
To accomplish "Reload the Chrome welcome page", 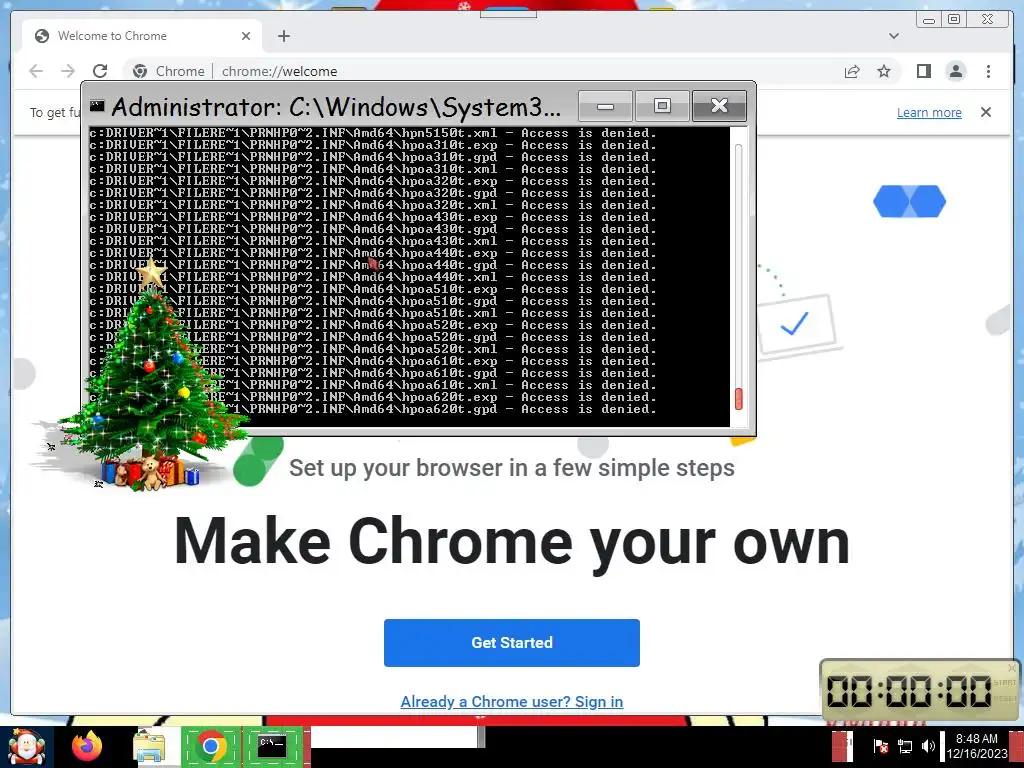I will click(100, 71).
